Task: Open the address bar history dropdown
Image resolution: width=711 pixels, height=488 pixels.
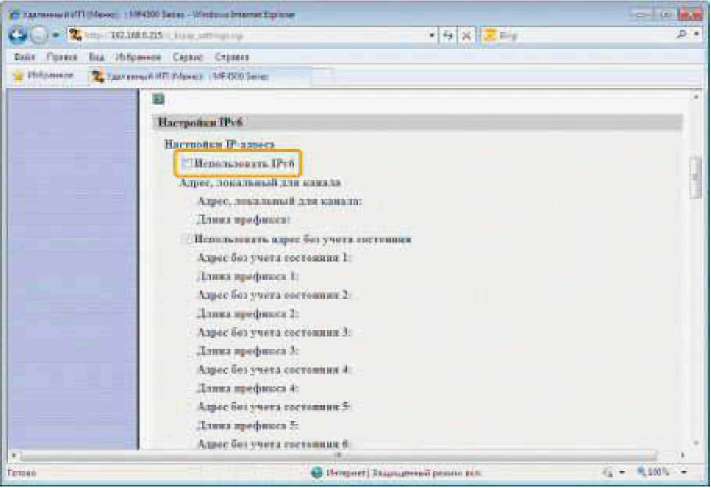Action: (431, 35)
